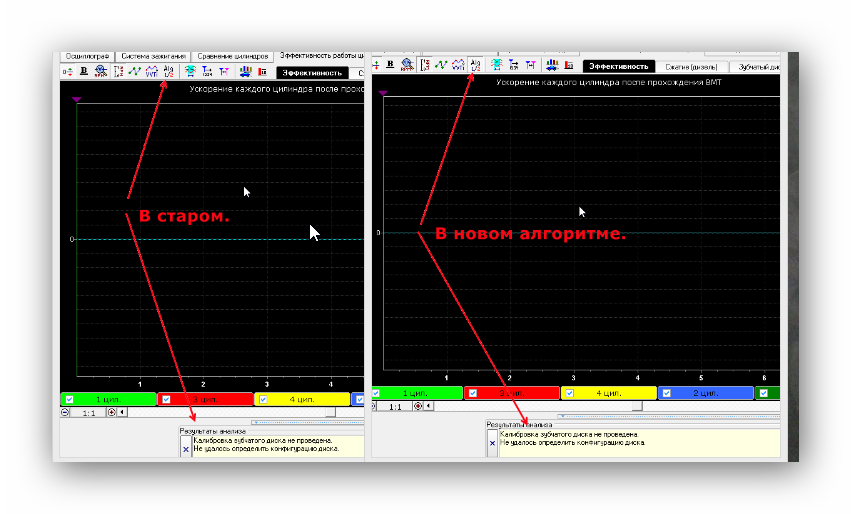Click the VVTi waveform icon in left toolbar
Viewport: 851px width, 514px height.
coord(151,72)
